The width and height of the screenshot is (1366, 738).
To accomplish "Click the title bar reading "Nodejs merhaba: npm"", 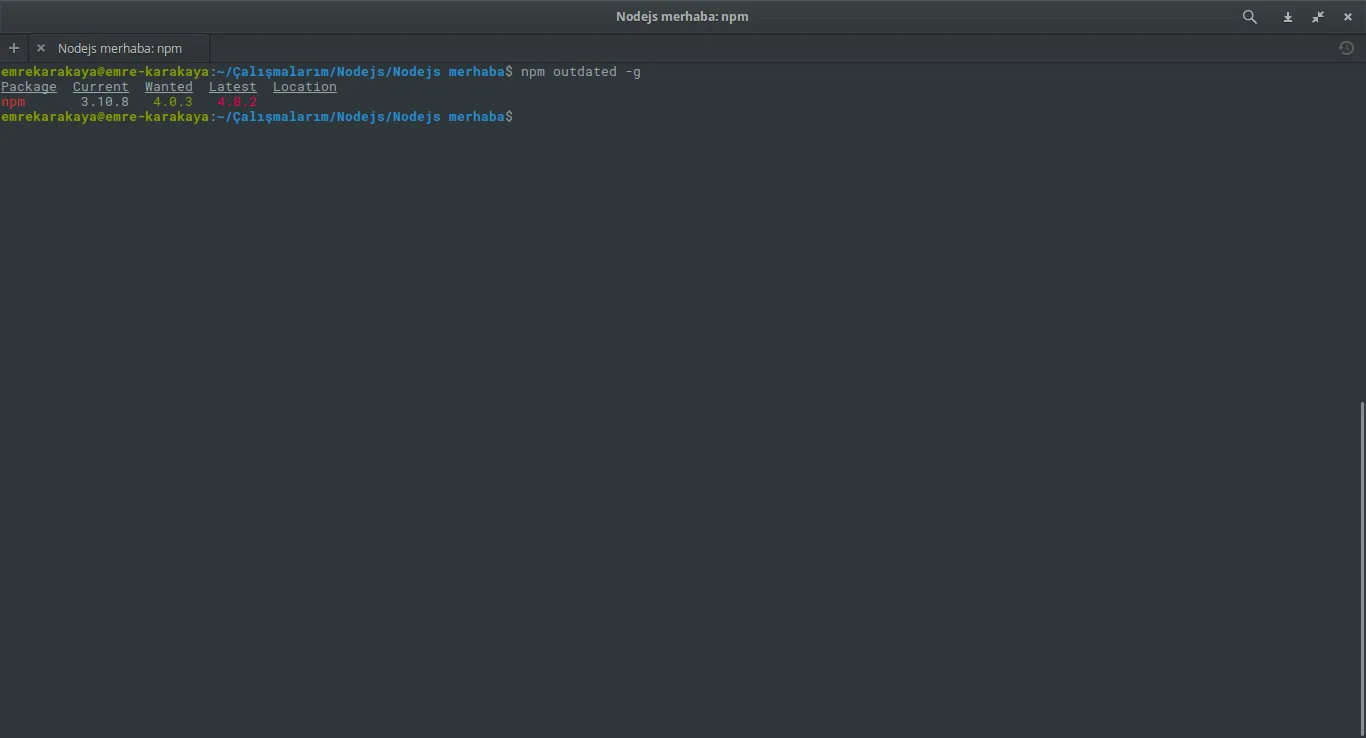I will click(x=682, y=16).
